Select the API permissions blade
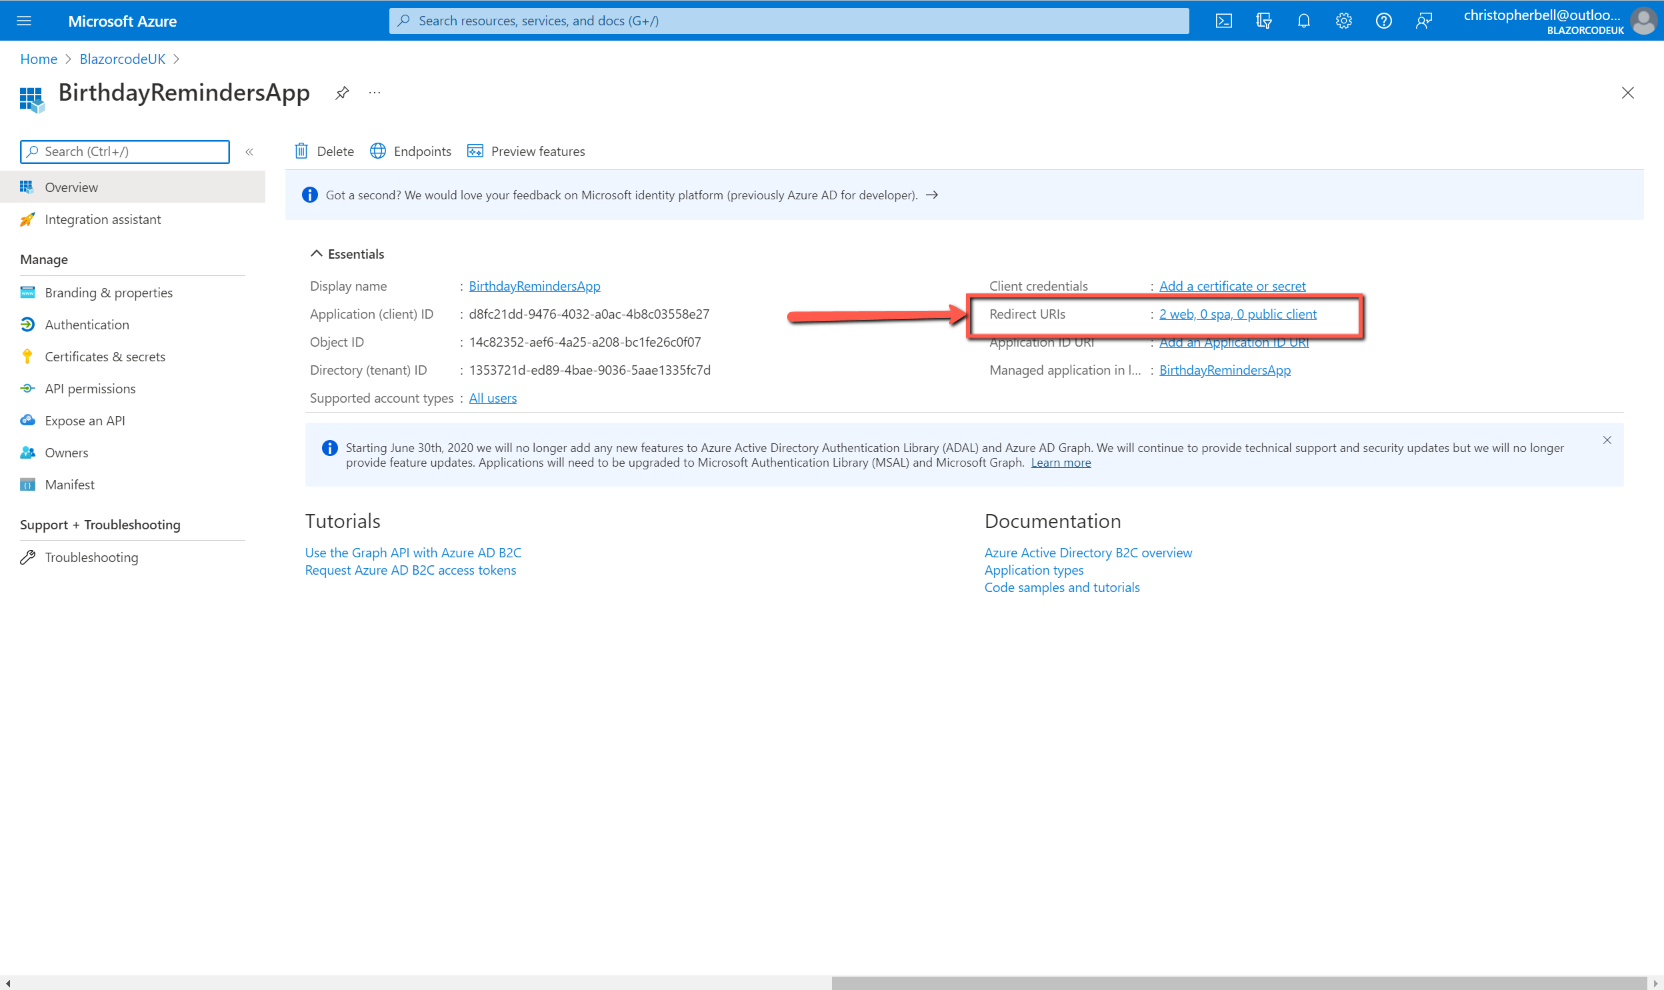1664x990 pixels. coord(91,388)
